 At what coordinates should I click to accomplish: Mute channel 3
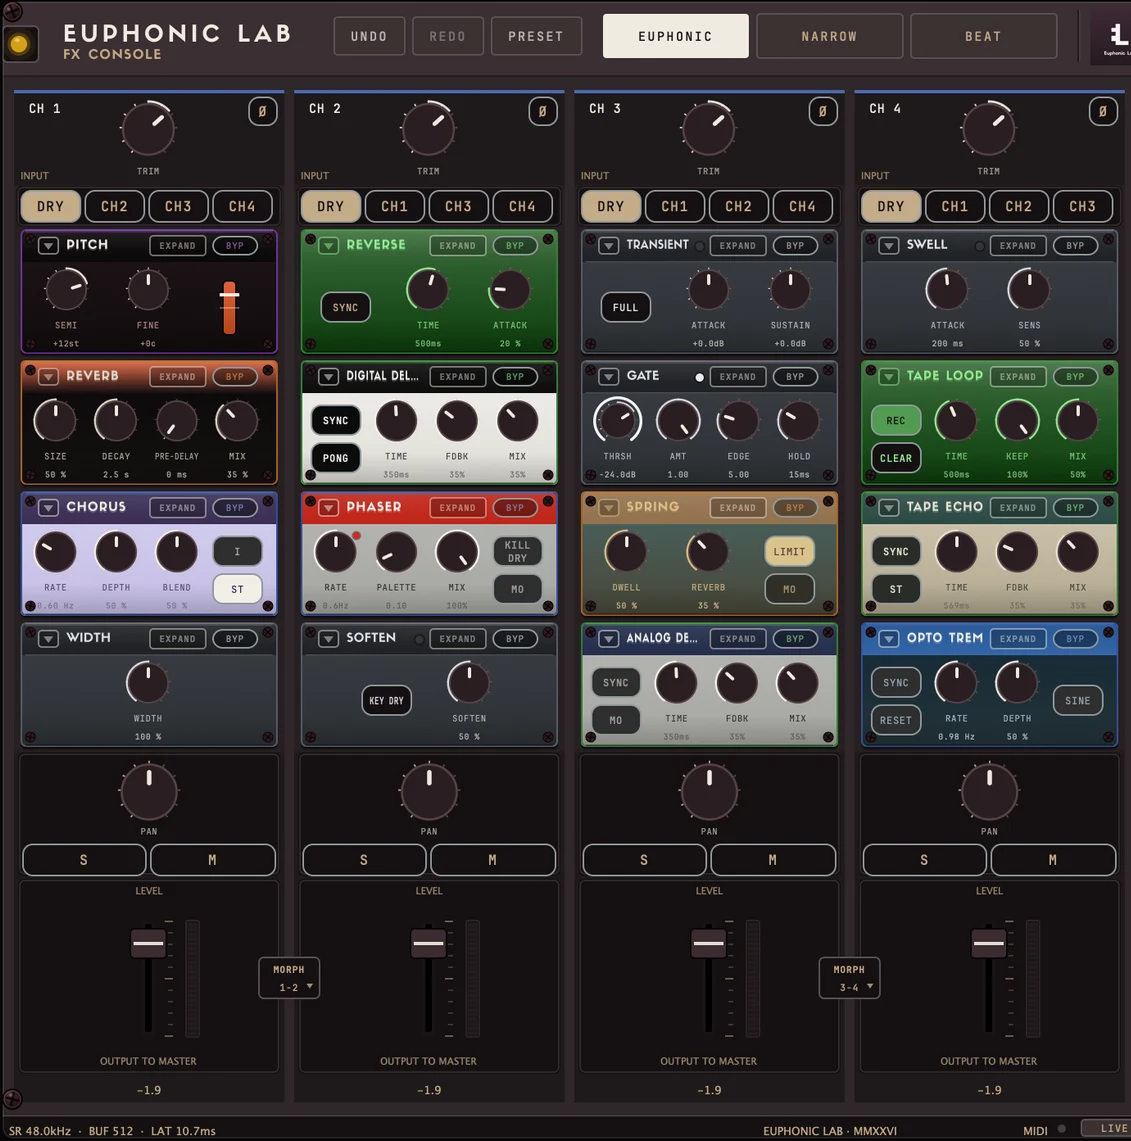(x=772, y=860)
